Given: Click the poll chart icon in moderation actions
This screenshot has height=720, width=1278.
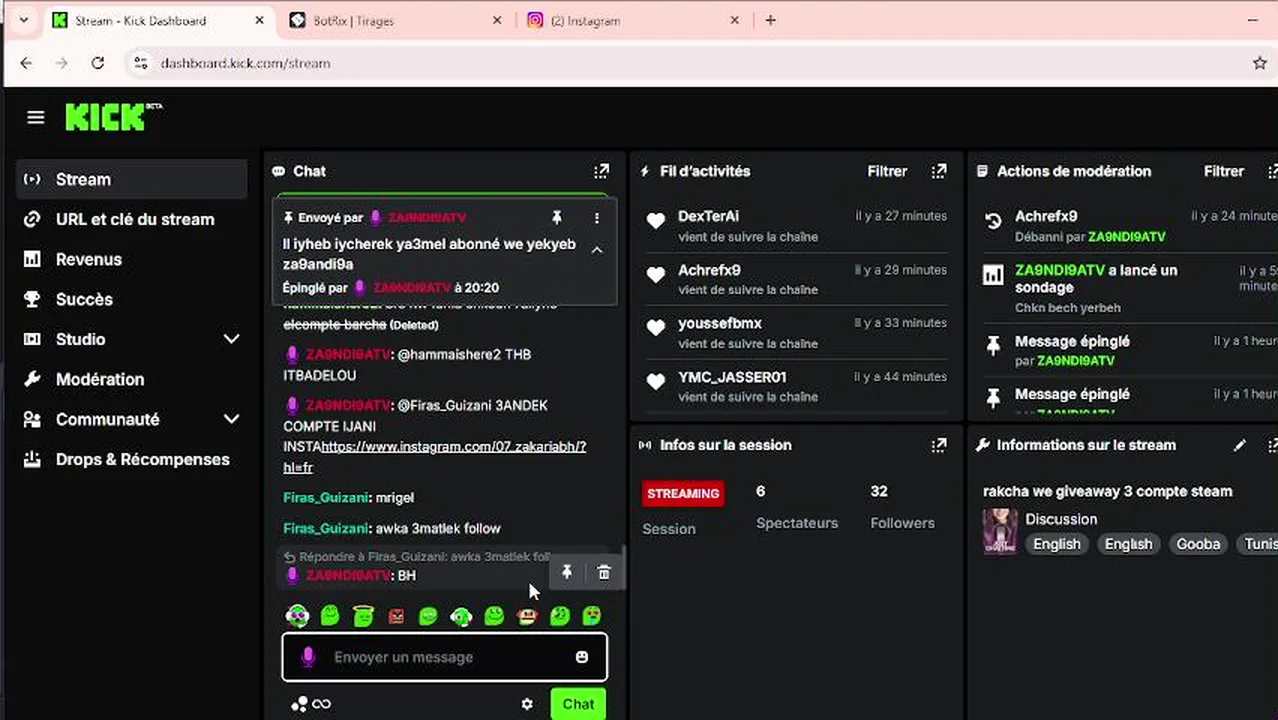Looking at the screenshot, I should click(x=993, y=275).
